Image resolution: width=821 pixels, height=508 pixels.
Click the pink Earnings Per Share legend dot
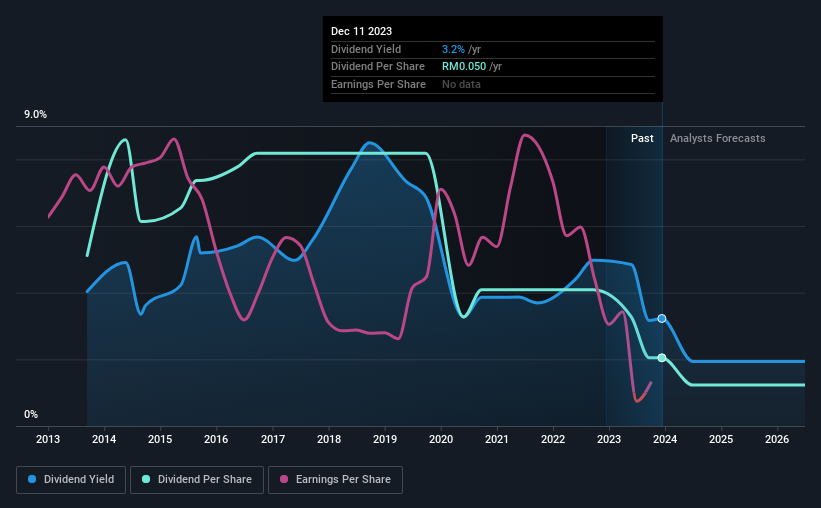click(x=284, y=479)
